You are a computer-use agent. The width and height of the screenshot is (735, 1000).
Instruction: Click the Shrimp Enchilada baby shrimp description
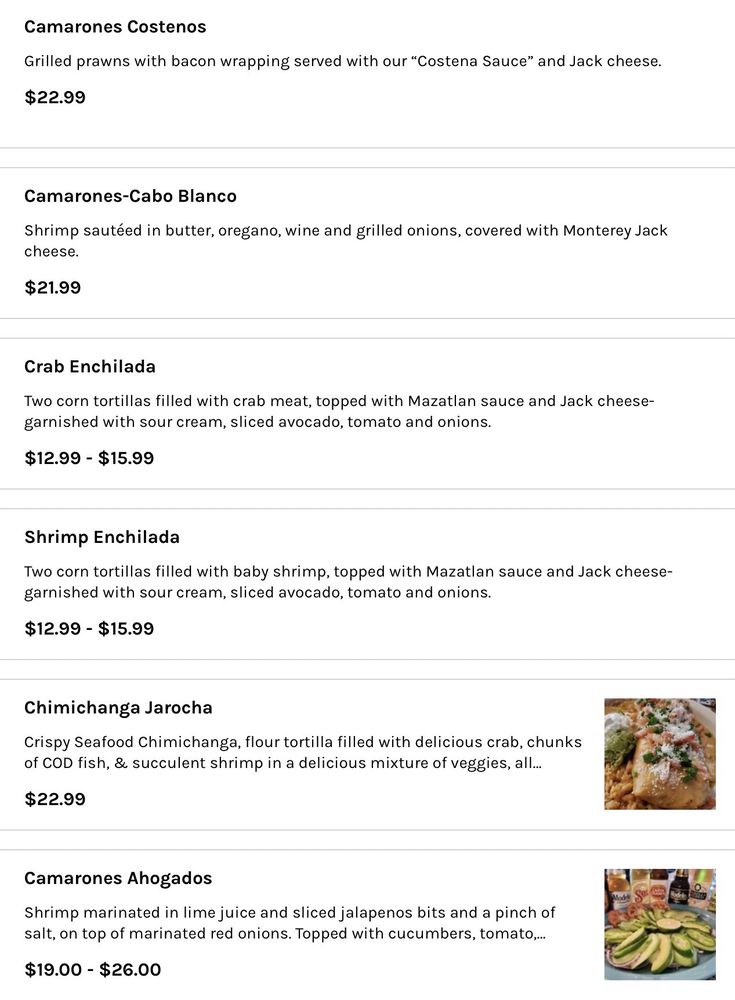click(348, 582)
